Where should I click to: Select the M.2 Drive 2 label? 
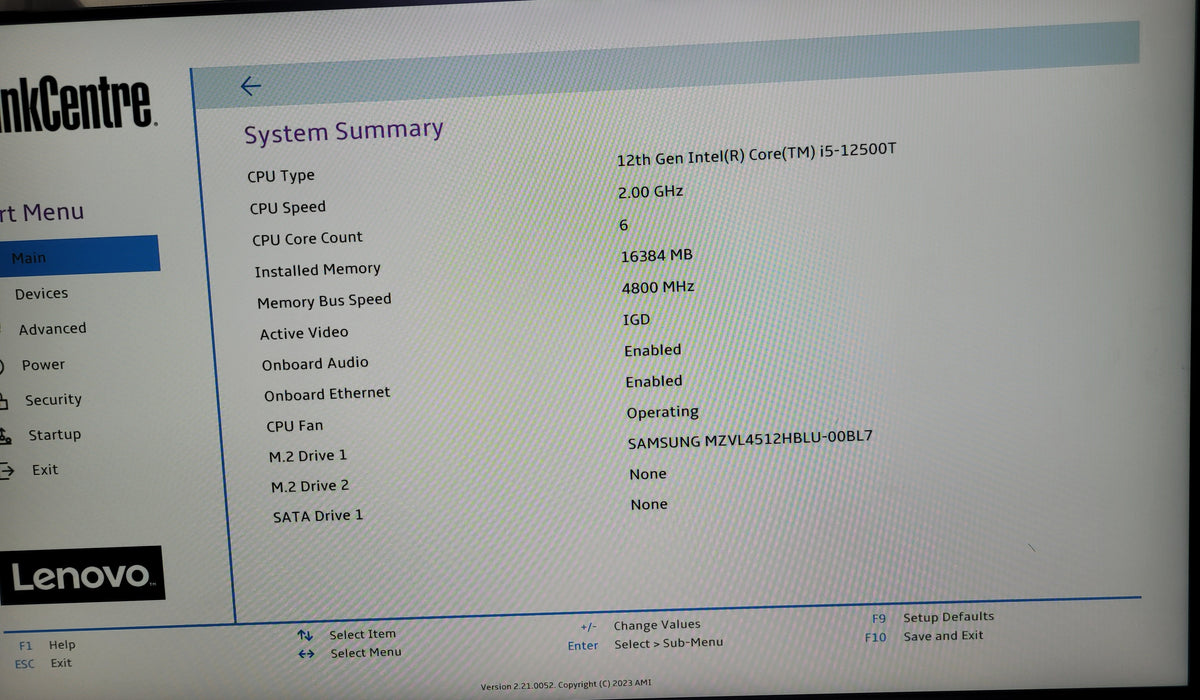[x=310, y=486]
